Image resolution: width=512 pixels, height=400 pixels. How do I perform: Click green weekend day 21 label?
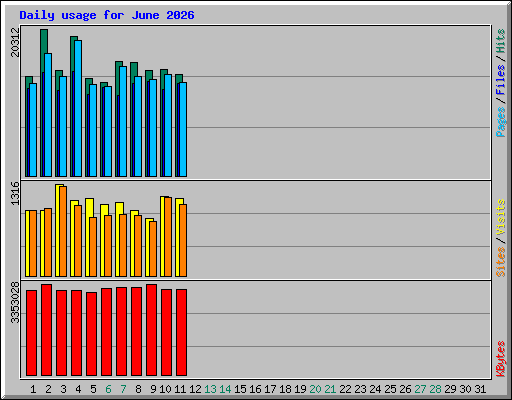coord(330,389)
